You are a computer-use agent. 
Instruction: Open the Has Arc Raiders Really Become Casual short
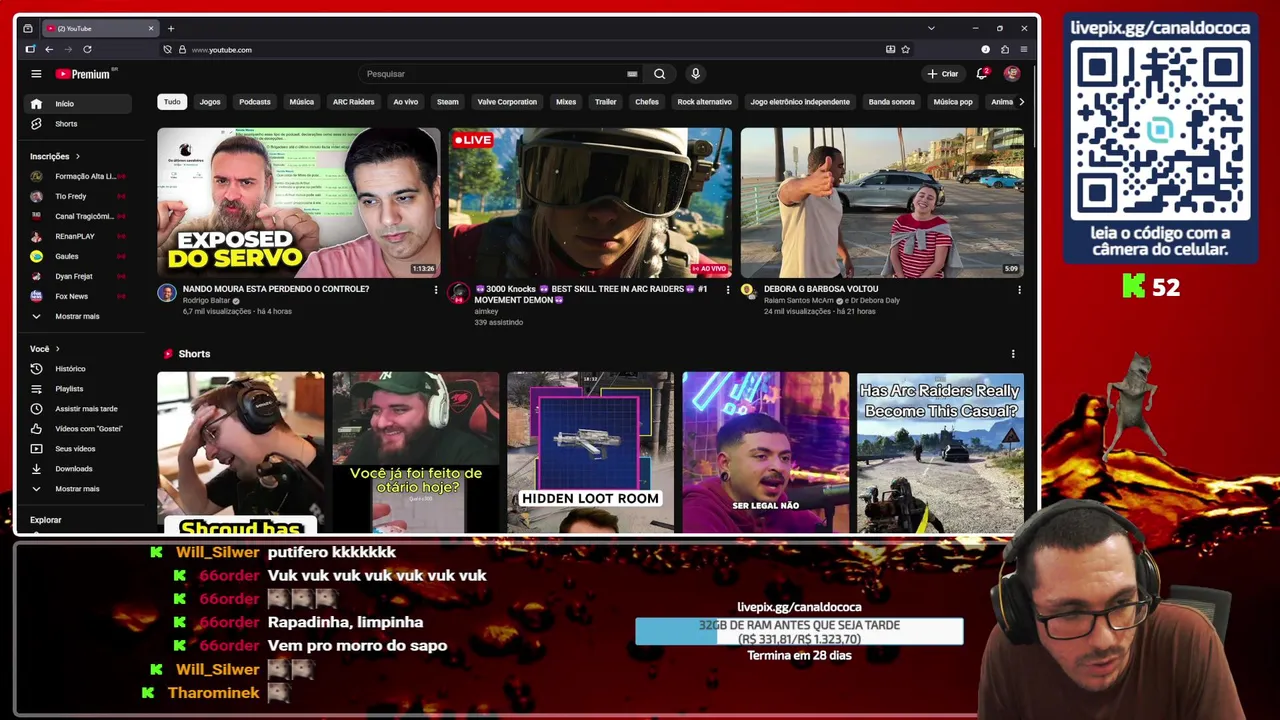point(940,452)
